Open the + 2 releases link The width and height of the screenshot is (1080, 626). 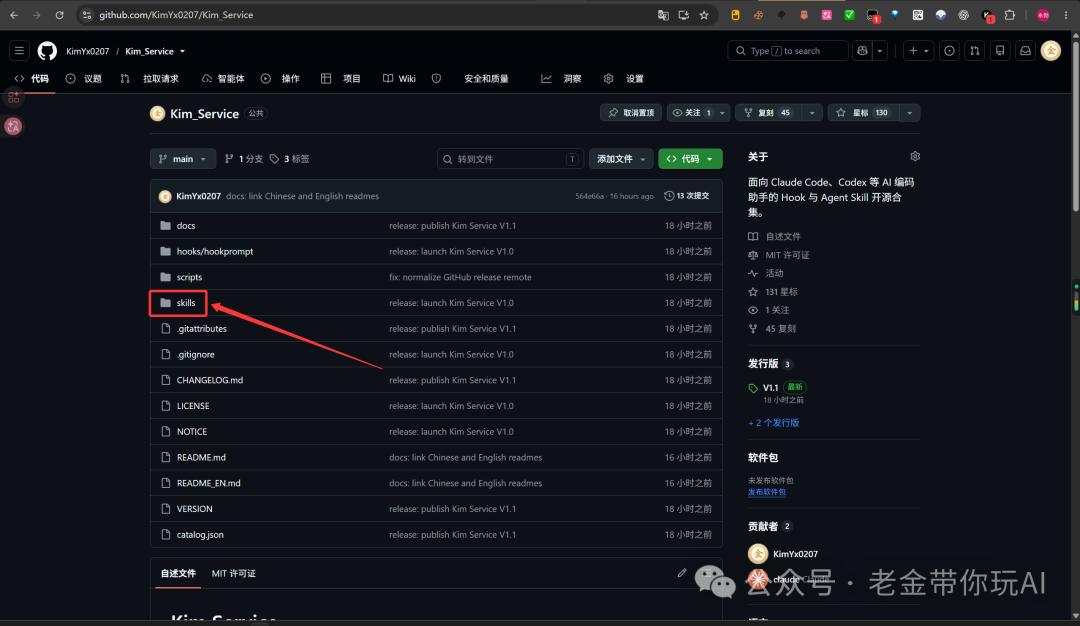pyautogui.click(x=773, y=423)
